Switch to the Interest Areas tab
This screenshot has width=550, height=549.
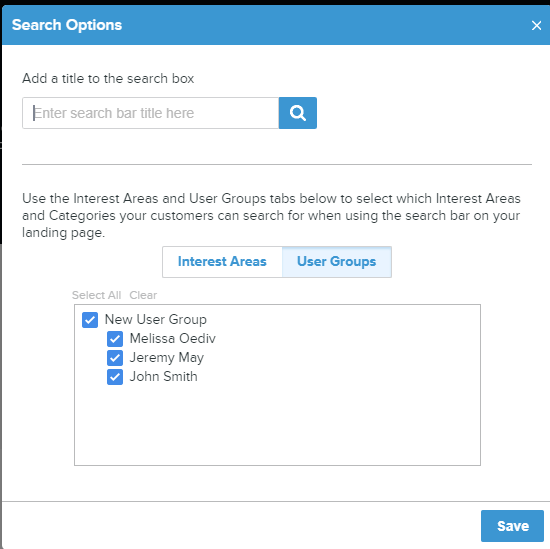coord(222,262)
